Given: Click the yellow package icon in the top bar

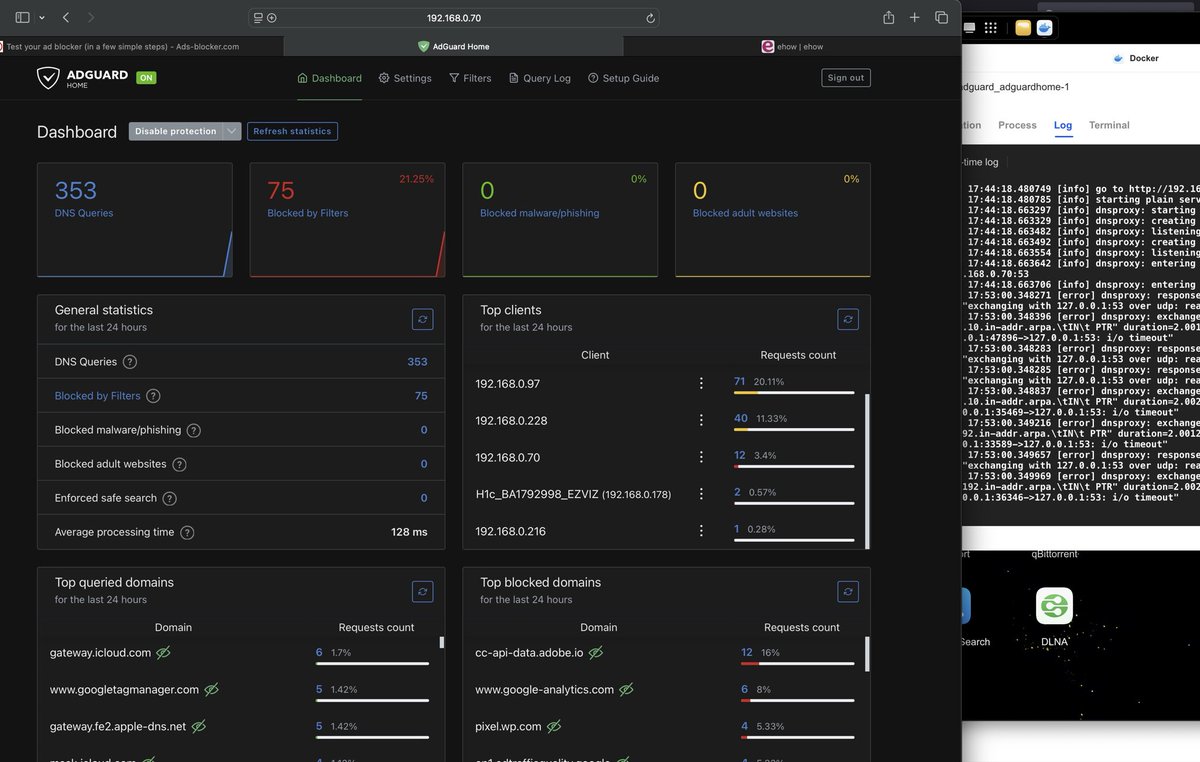Looking at the screenshot, I should (x=1023, y=28).
